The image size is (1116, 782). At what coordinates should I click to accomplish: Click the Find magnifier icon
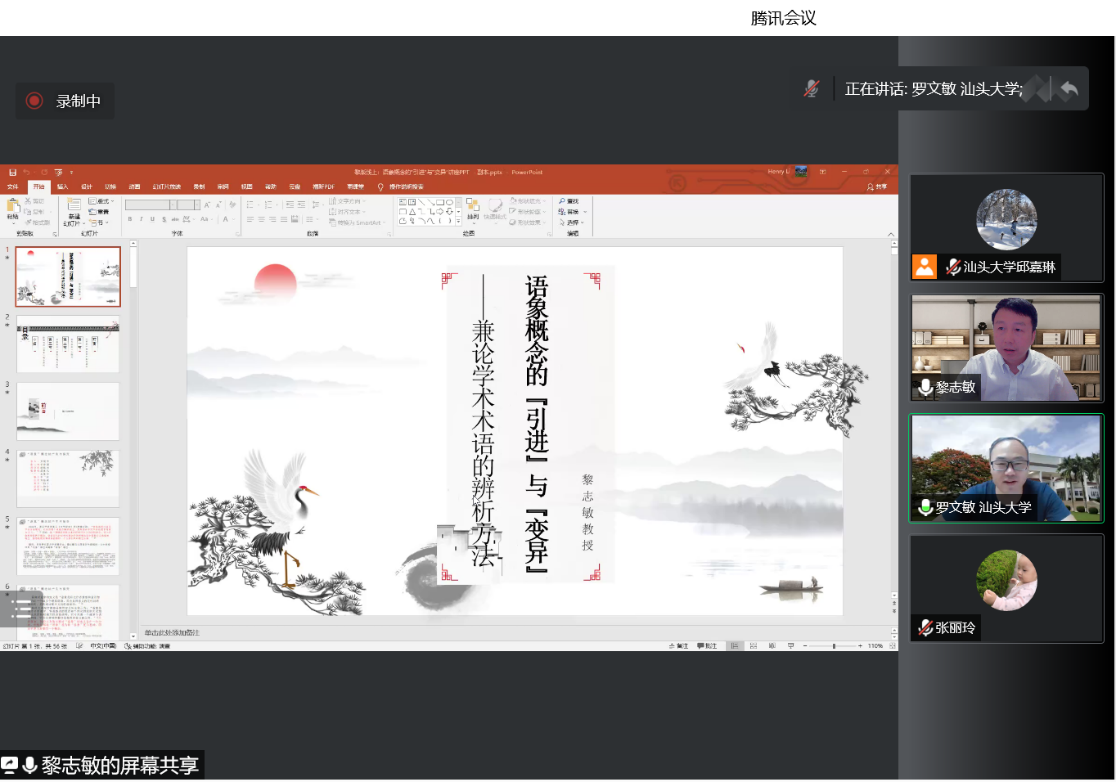pyautogui.click(x=562, y=201)
